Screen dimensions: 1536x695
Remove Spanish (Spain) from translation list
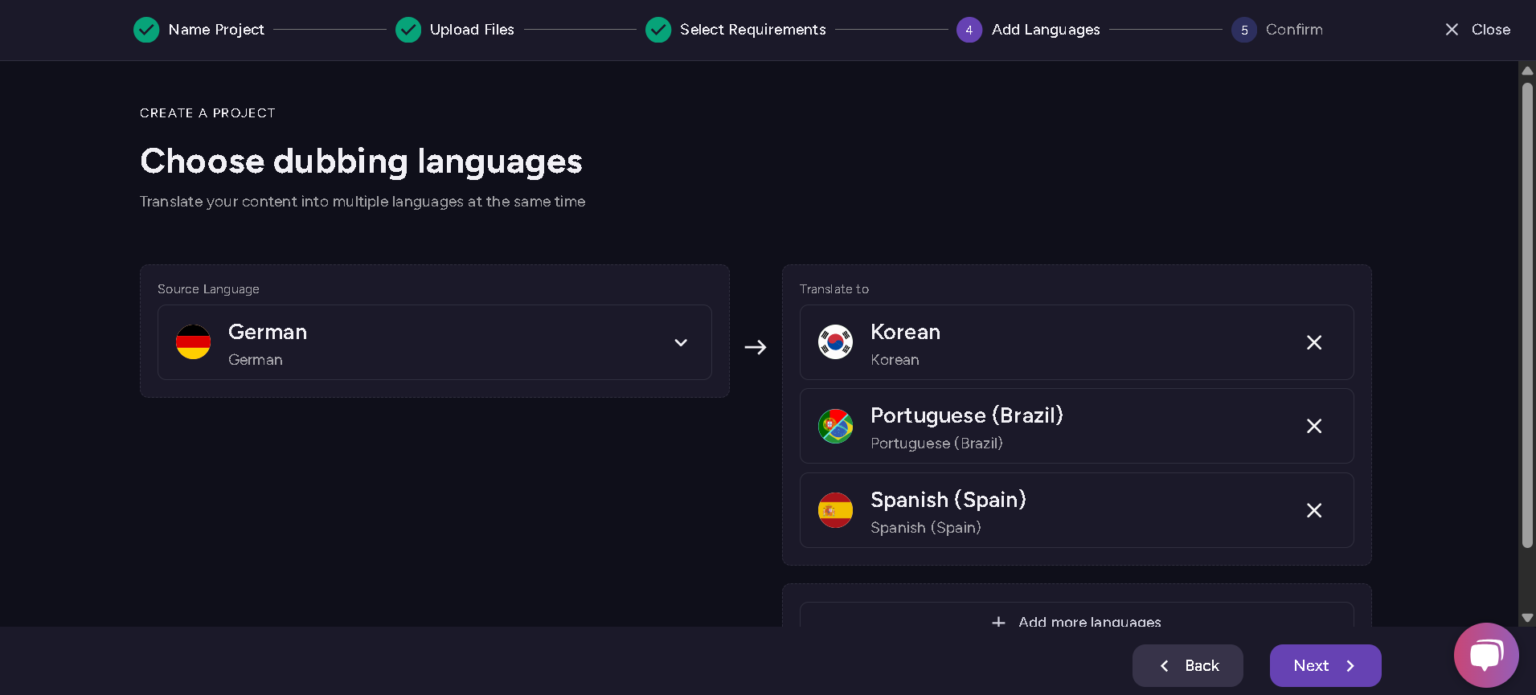coord(1314,510)
